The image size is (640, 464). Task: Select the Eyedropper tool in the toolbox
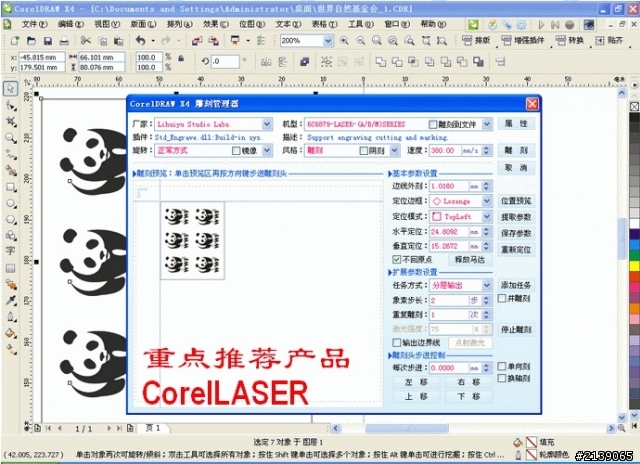tap(11, 300)
